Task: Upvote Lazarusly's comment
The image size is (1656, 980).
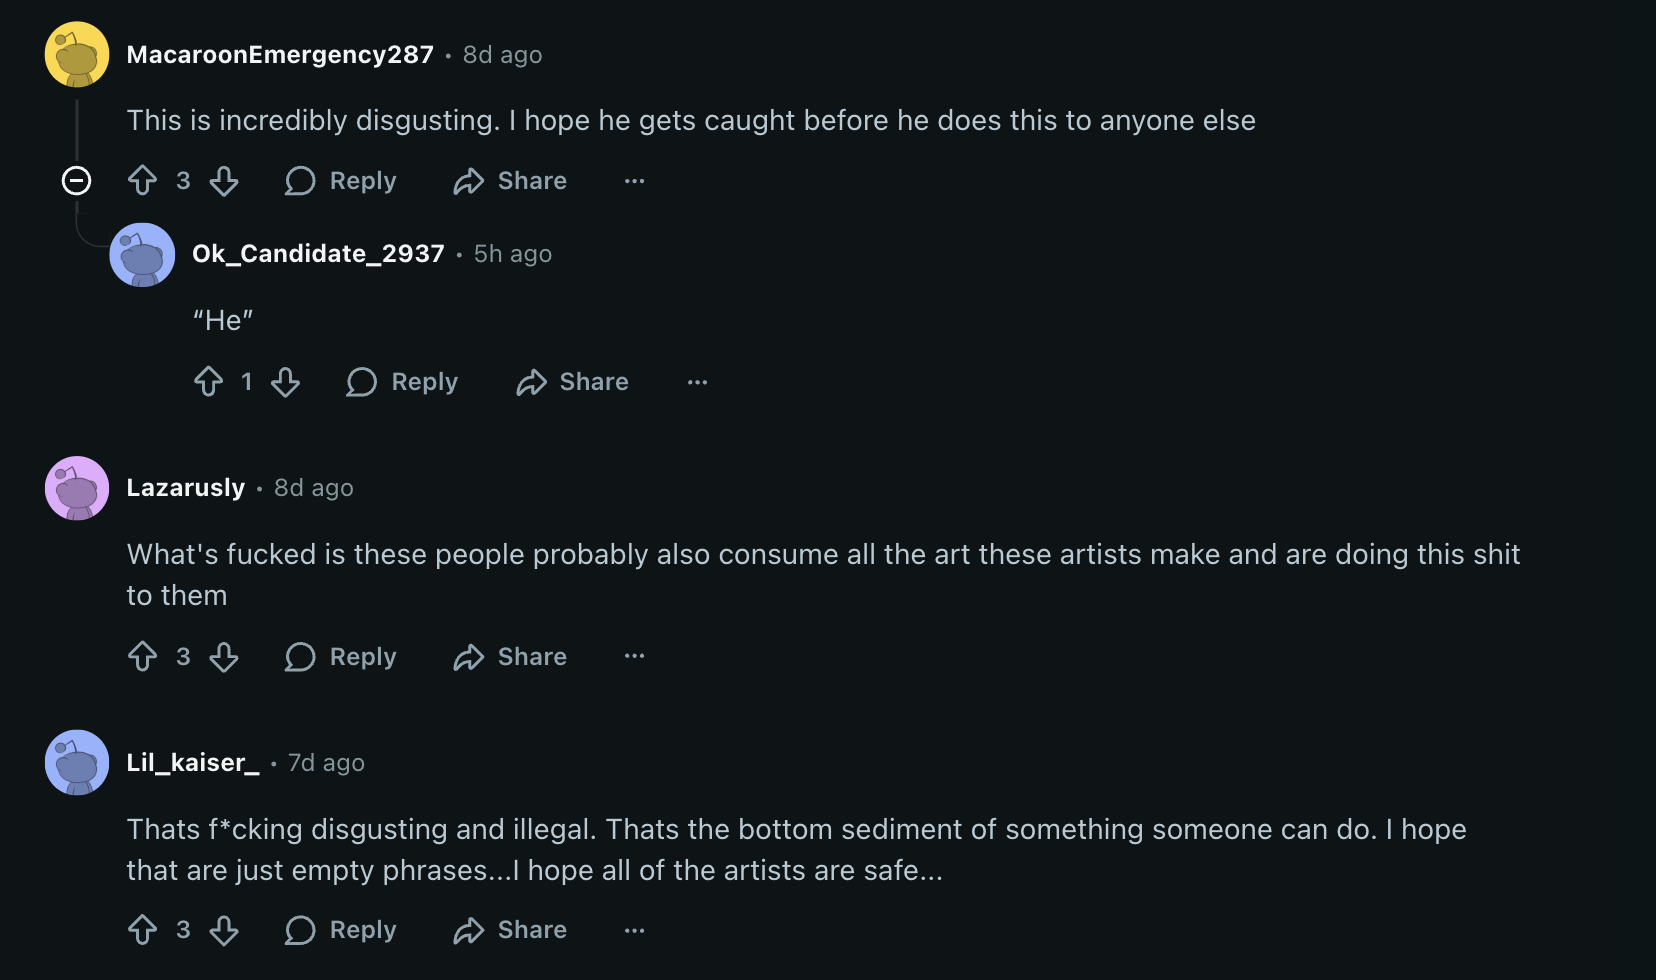Action: click(143, 657)
